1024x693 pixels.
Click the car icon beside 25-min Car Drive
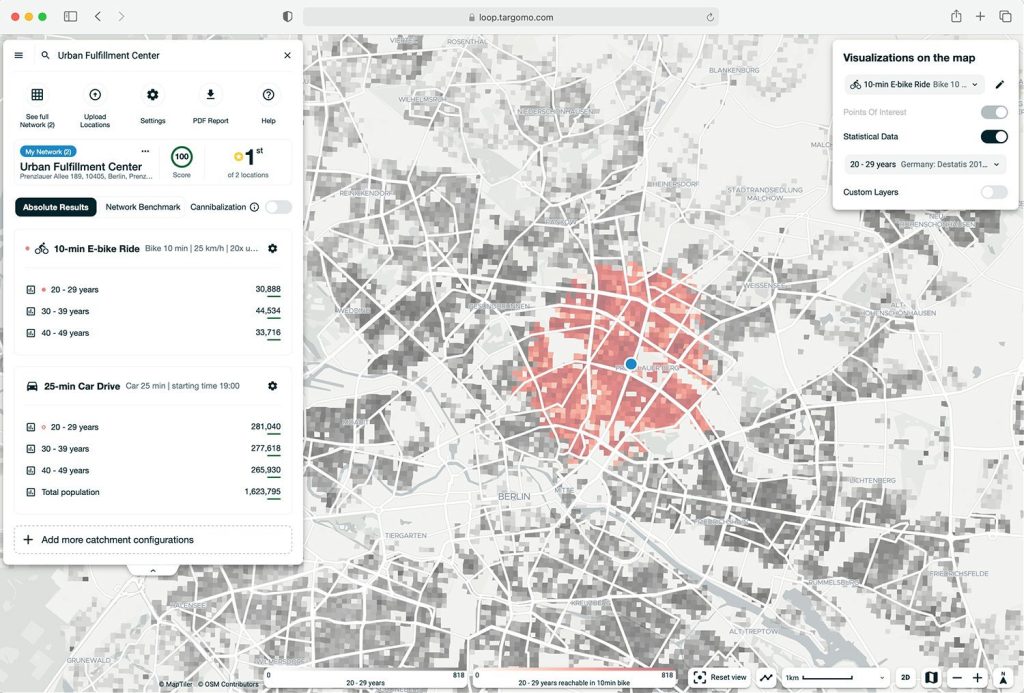[32, 386]
